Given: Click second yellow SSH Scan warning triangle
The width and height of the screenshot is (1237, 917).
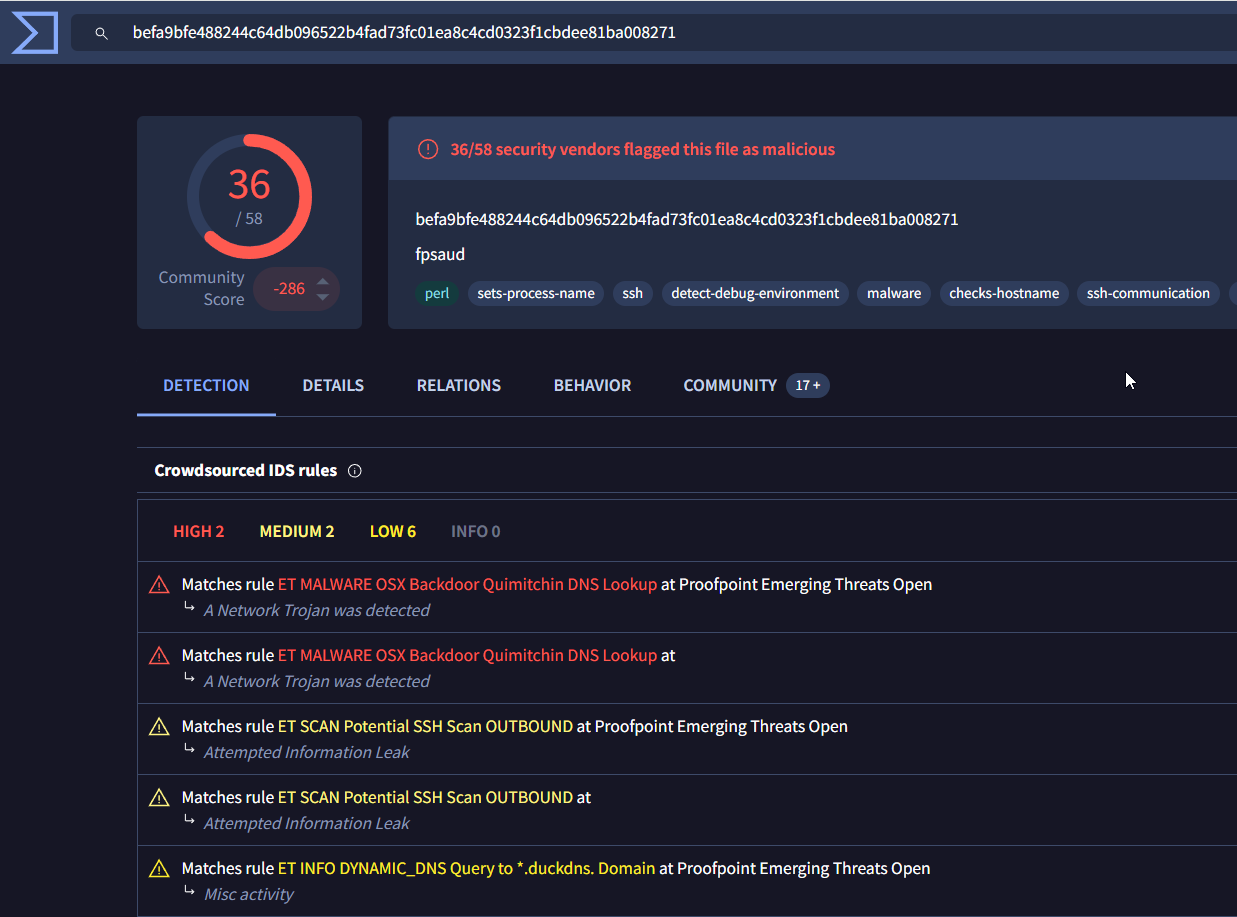Looking at the screenshot, I should (159, 798).
